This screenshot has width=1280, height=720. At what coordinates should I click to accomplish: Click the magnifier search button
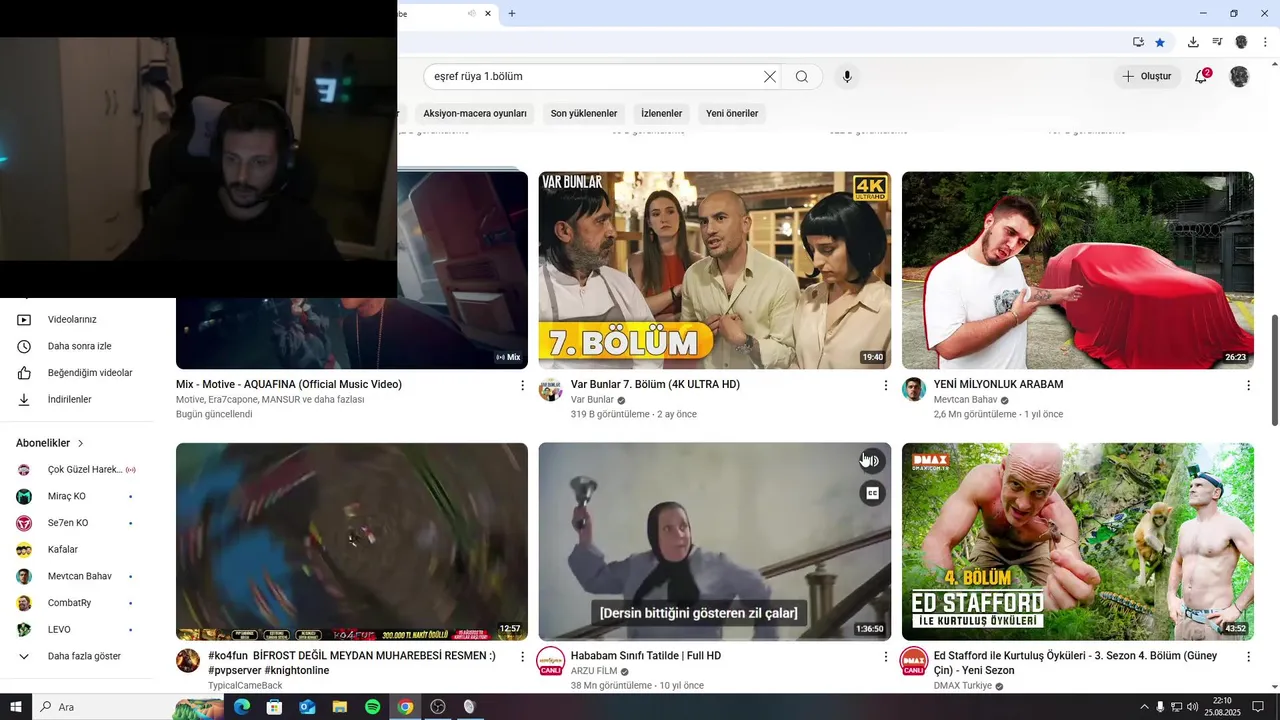point(802,77)
